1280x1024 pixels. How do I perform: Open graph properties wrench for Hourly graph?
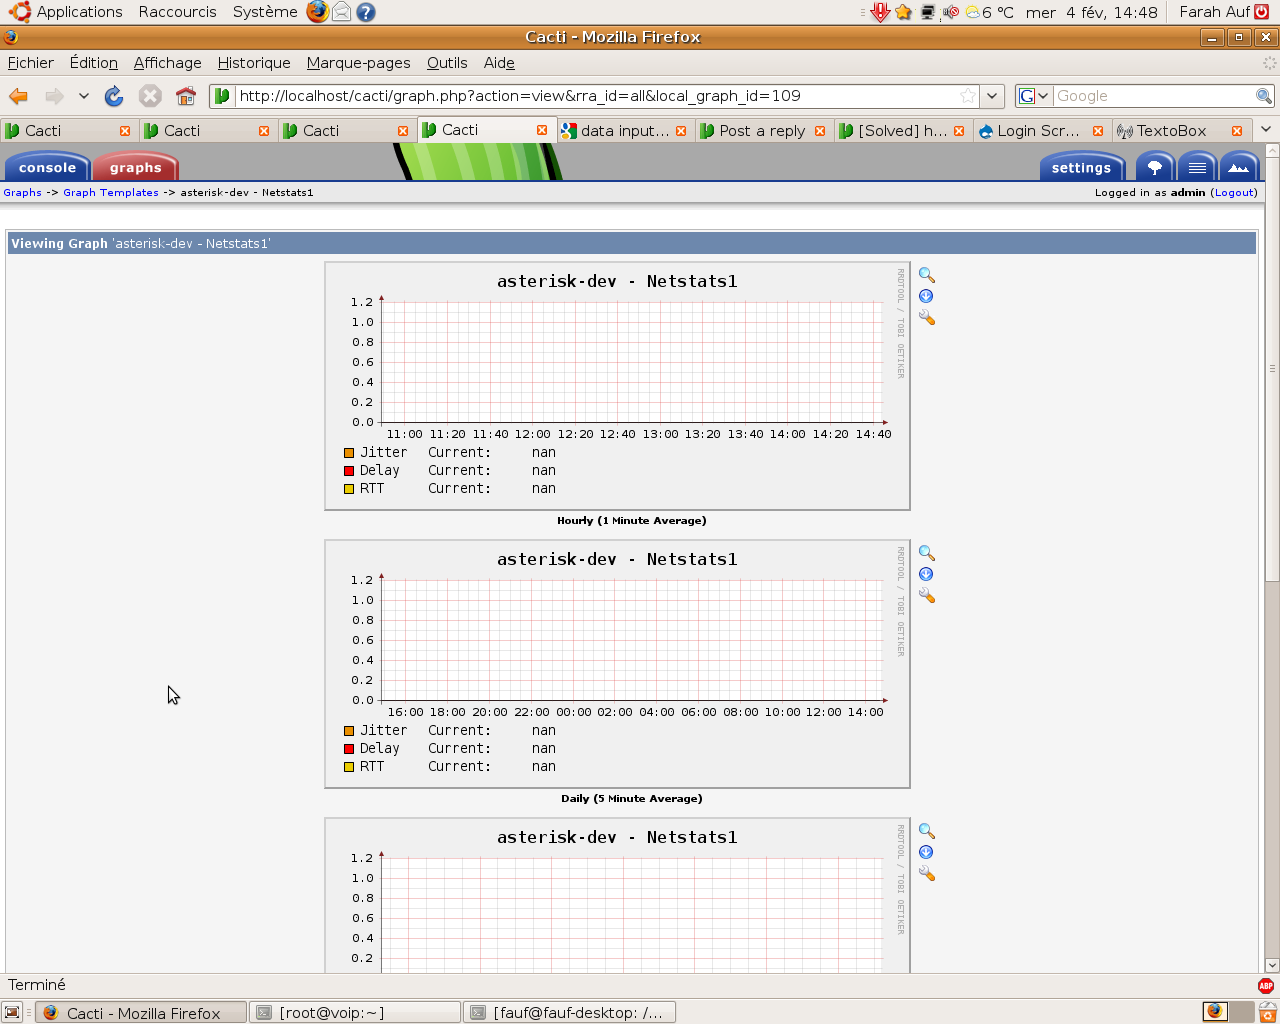point(926,317)
